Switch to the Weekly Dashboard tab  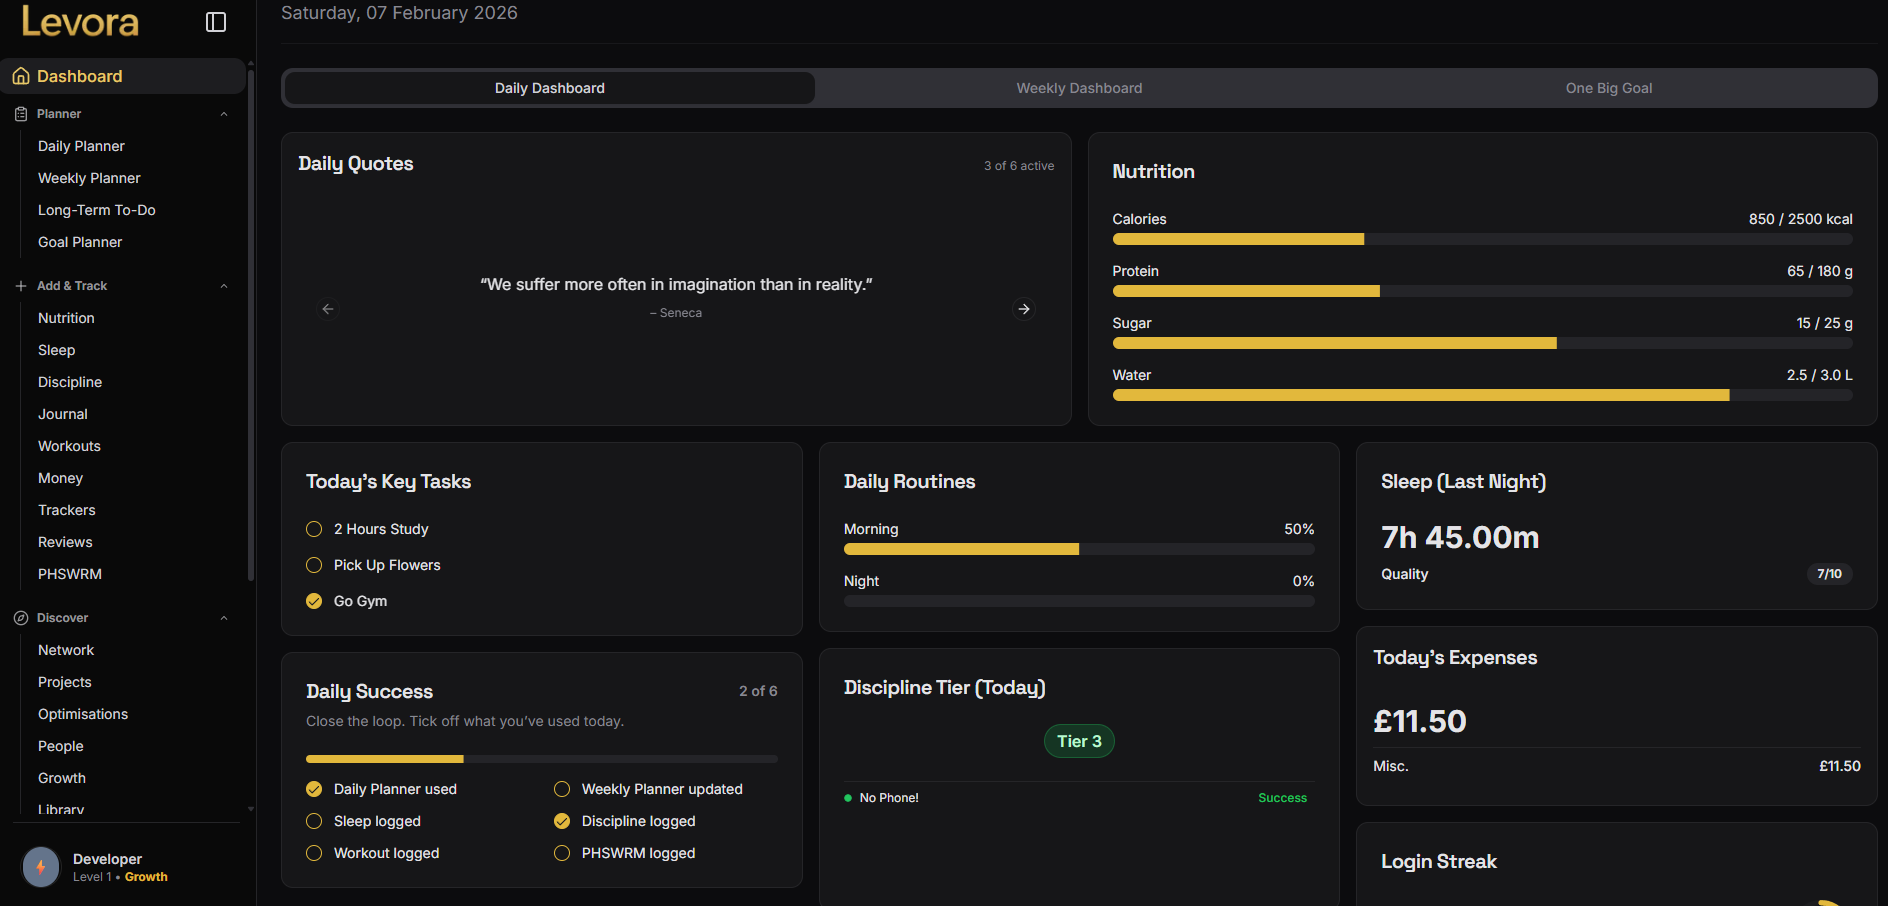pyautogui.click(x=1079, y=88)
